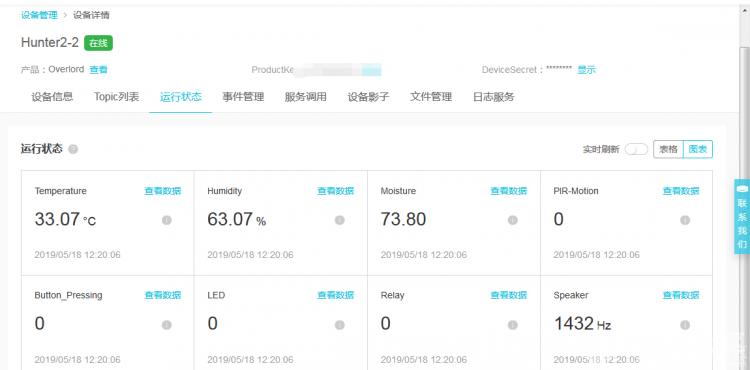Go back via 设备管理 breadcrumb link
The height and width of the screenshot is (370, 750).
point(39,15)
